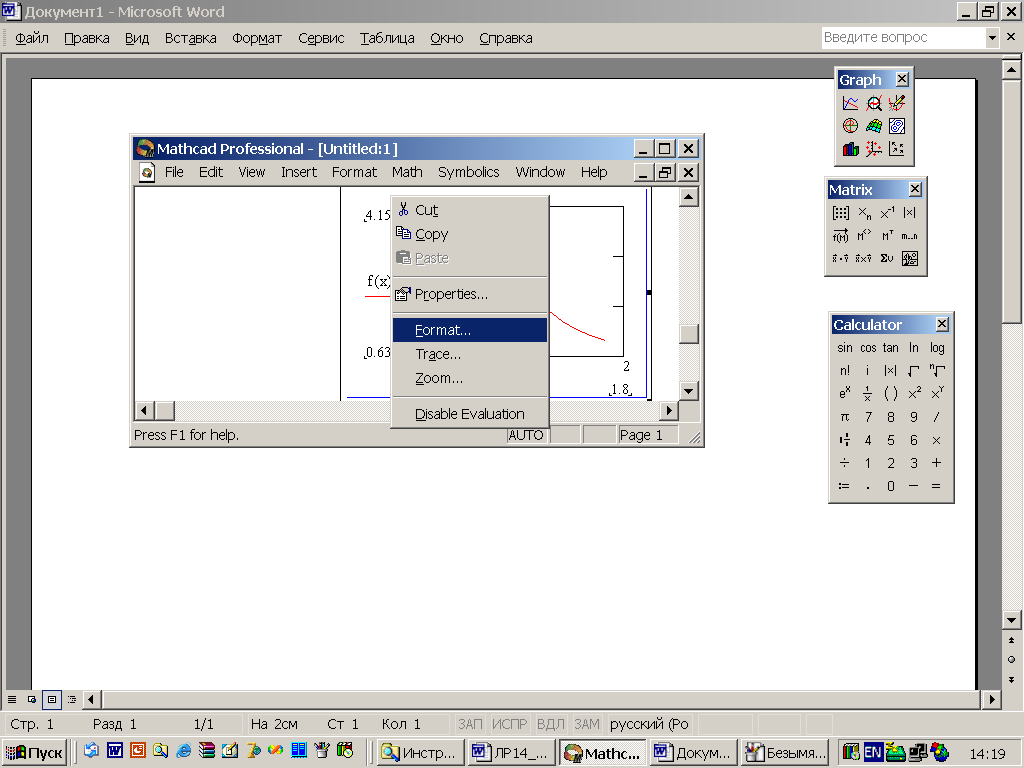Insert a matrix using Matrix palette icon
Viewport: 1024px width, 768px height.
pos(840,213)
